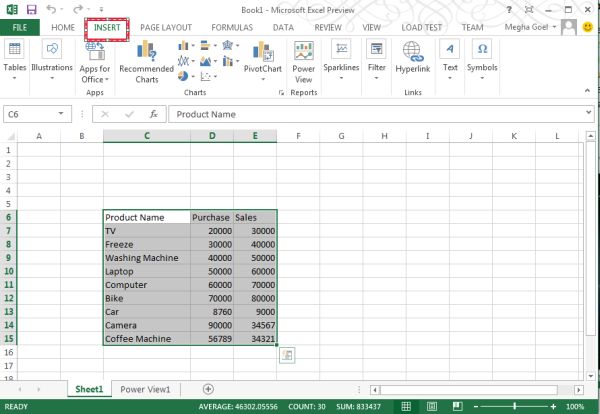Image resolution: width=600 pixels, height=414 pixels.
Task: Select the cell containing Washing Machine
Action: tap(147, 258)
